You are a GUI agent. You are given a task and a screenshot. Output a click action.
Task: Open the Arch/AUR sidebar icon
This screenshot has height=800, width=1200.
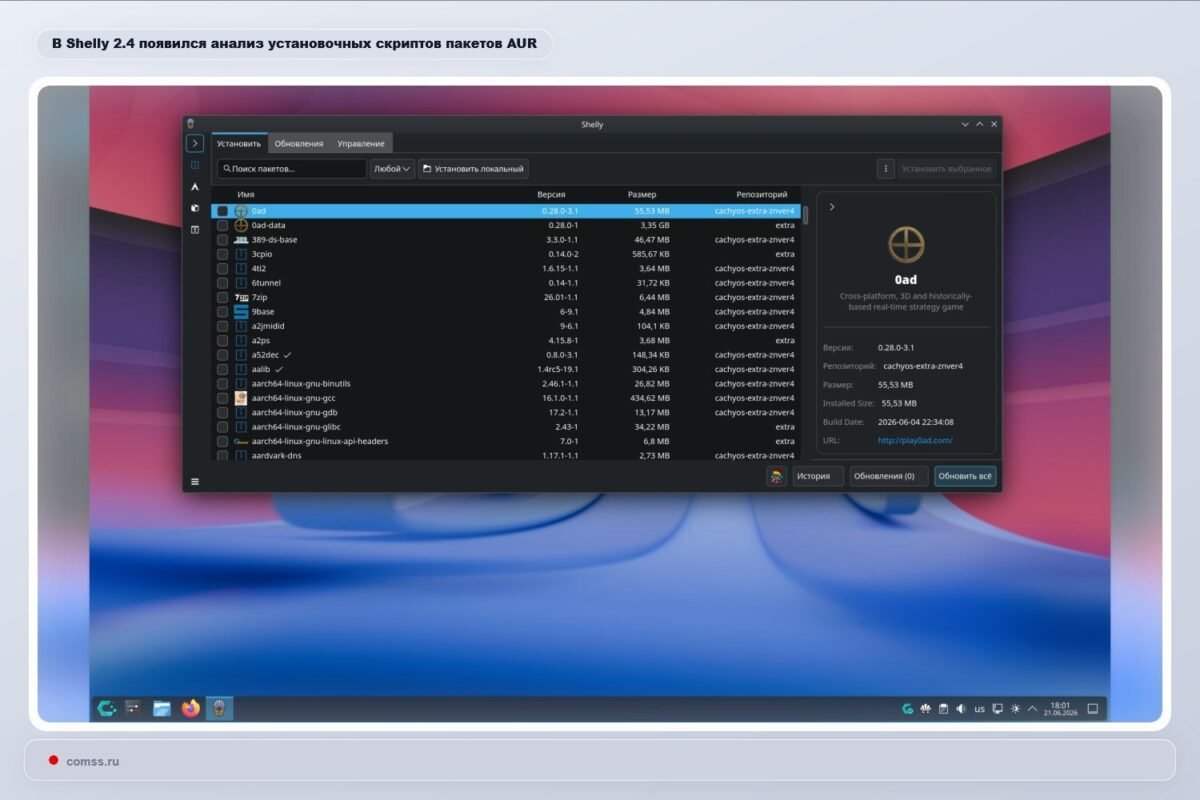click(195, 187)
